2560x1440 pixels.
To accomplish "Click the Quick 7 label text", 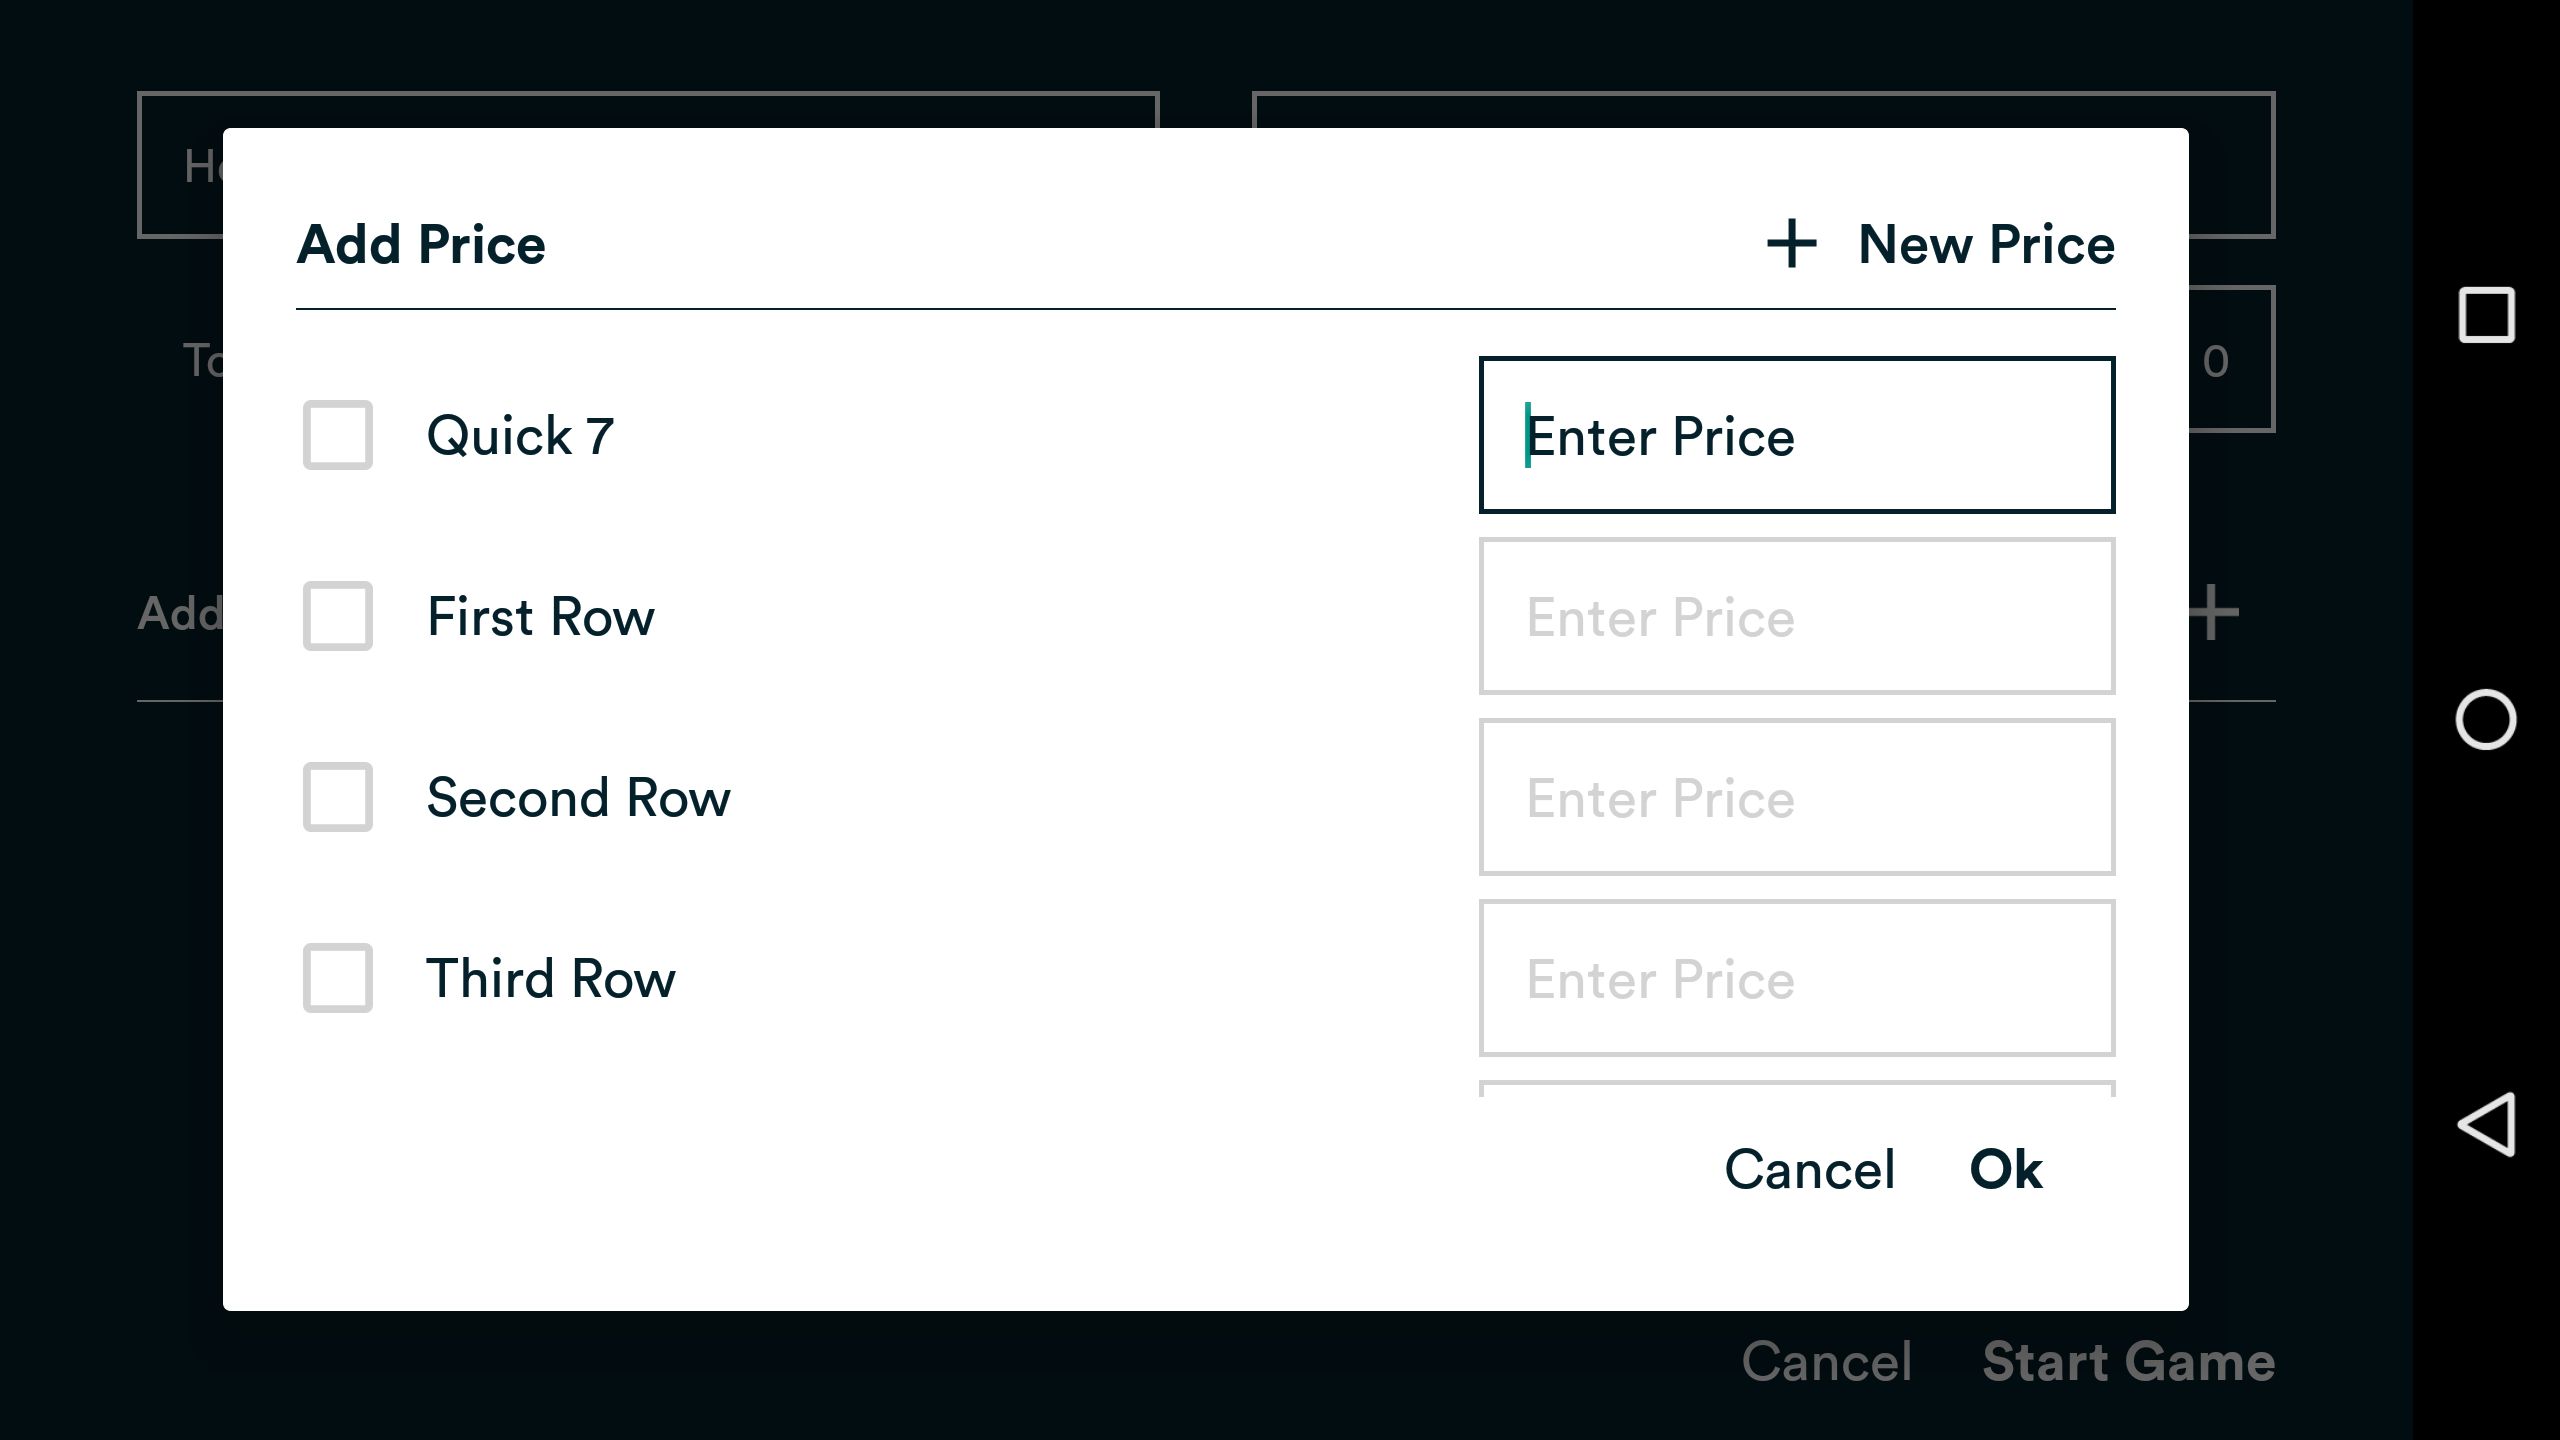I will [520, 436].
